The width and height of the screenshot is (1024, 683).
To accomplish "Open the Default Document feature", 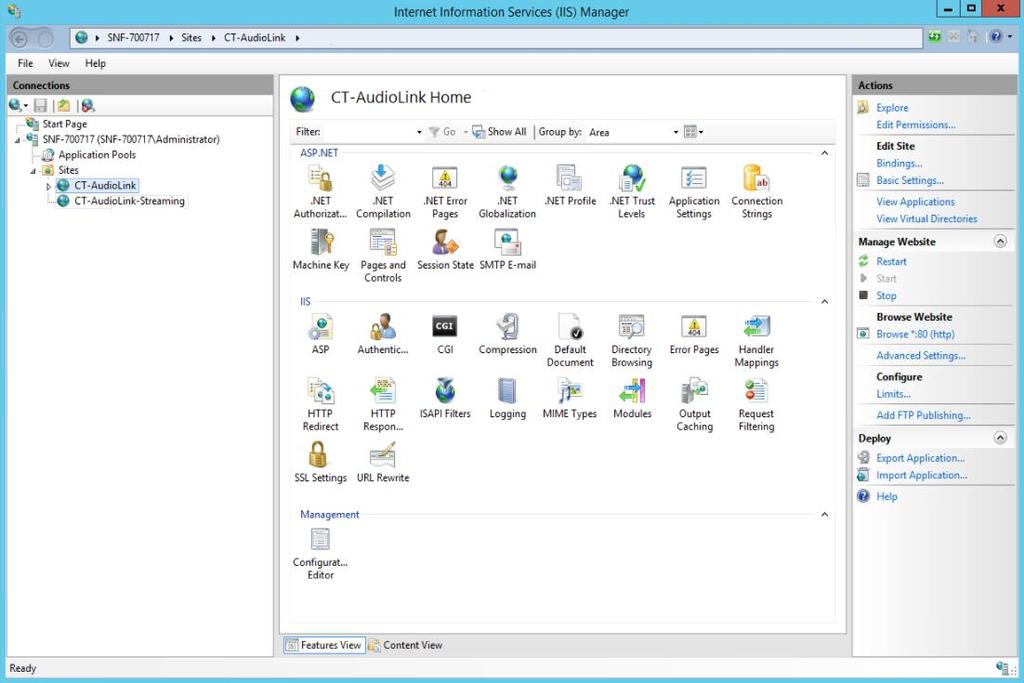I will [569, 340].
